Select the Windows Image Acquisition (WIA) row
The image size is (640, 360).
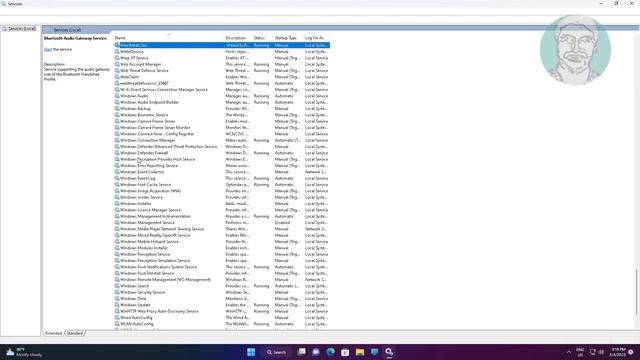pyautogui.click(x=222, y=191)
